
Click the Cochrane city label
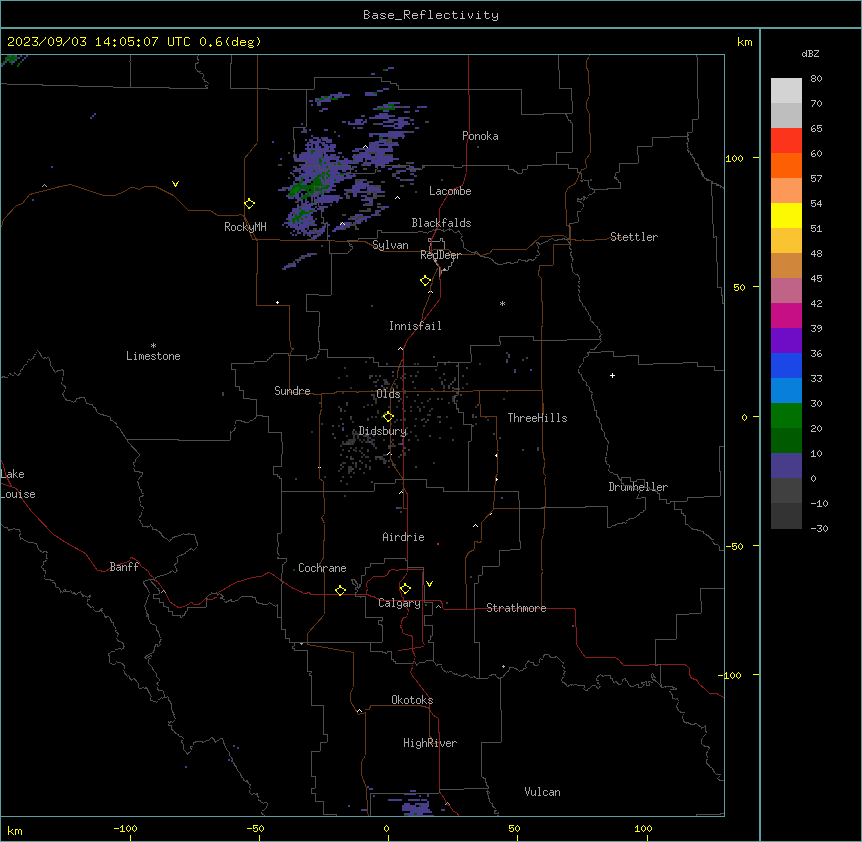point(322,568)
